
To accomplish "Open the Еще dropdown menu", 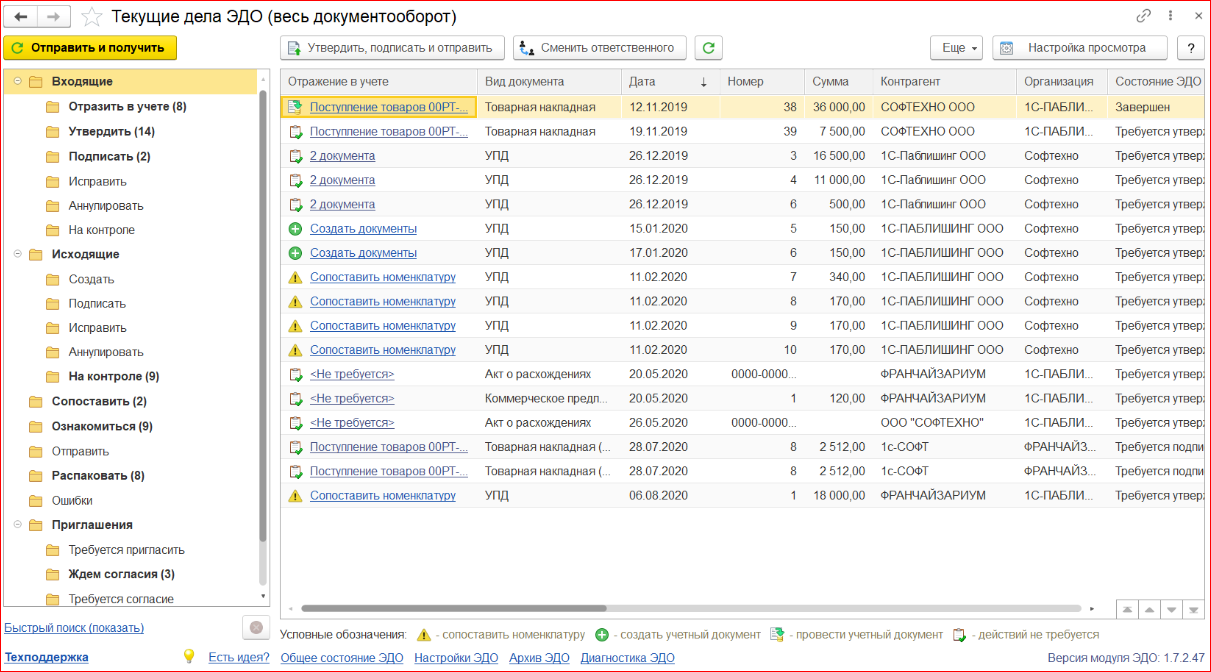I will [957, 48].
